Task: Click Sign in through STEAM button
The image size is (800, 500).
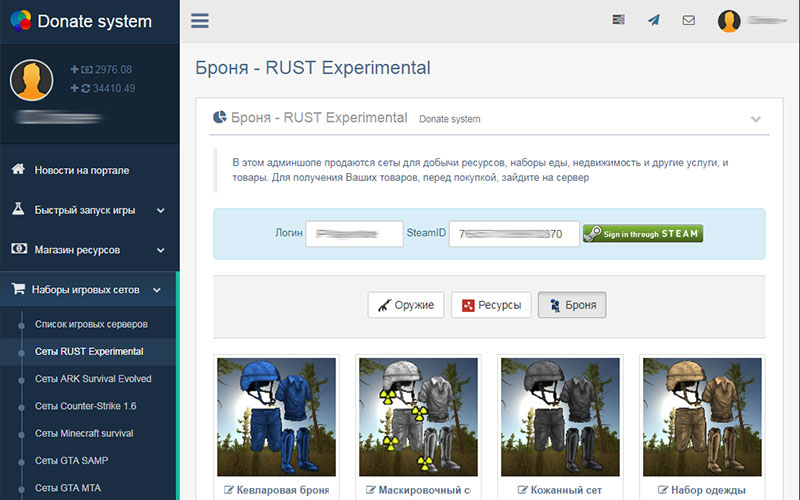Action: coord(643,234)
